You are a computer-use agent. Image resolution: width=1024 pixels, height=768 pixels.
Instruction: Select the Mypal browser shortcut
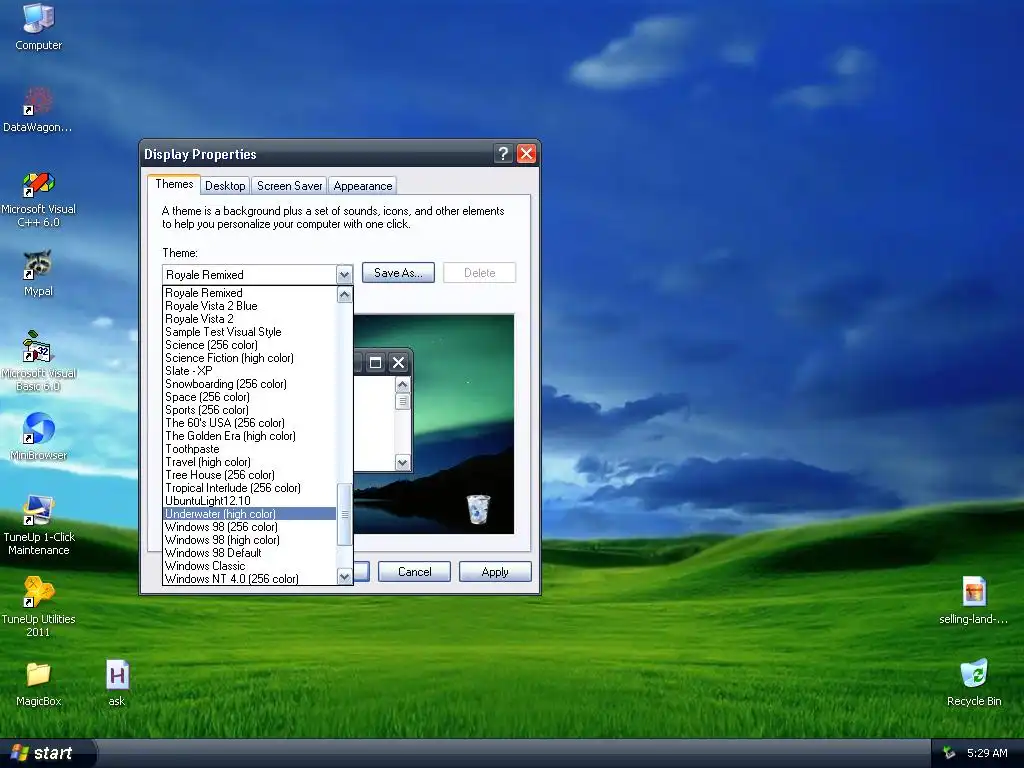pyautogui.click(x=38, y=273)
